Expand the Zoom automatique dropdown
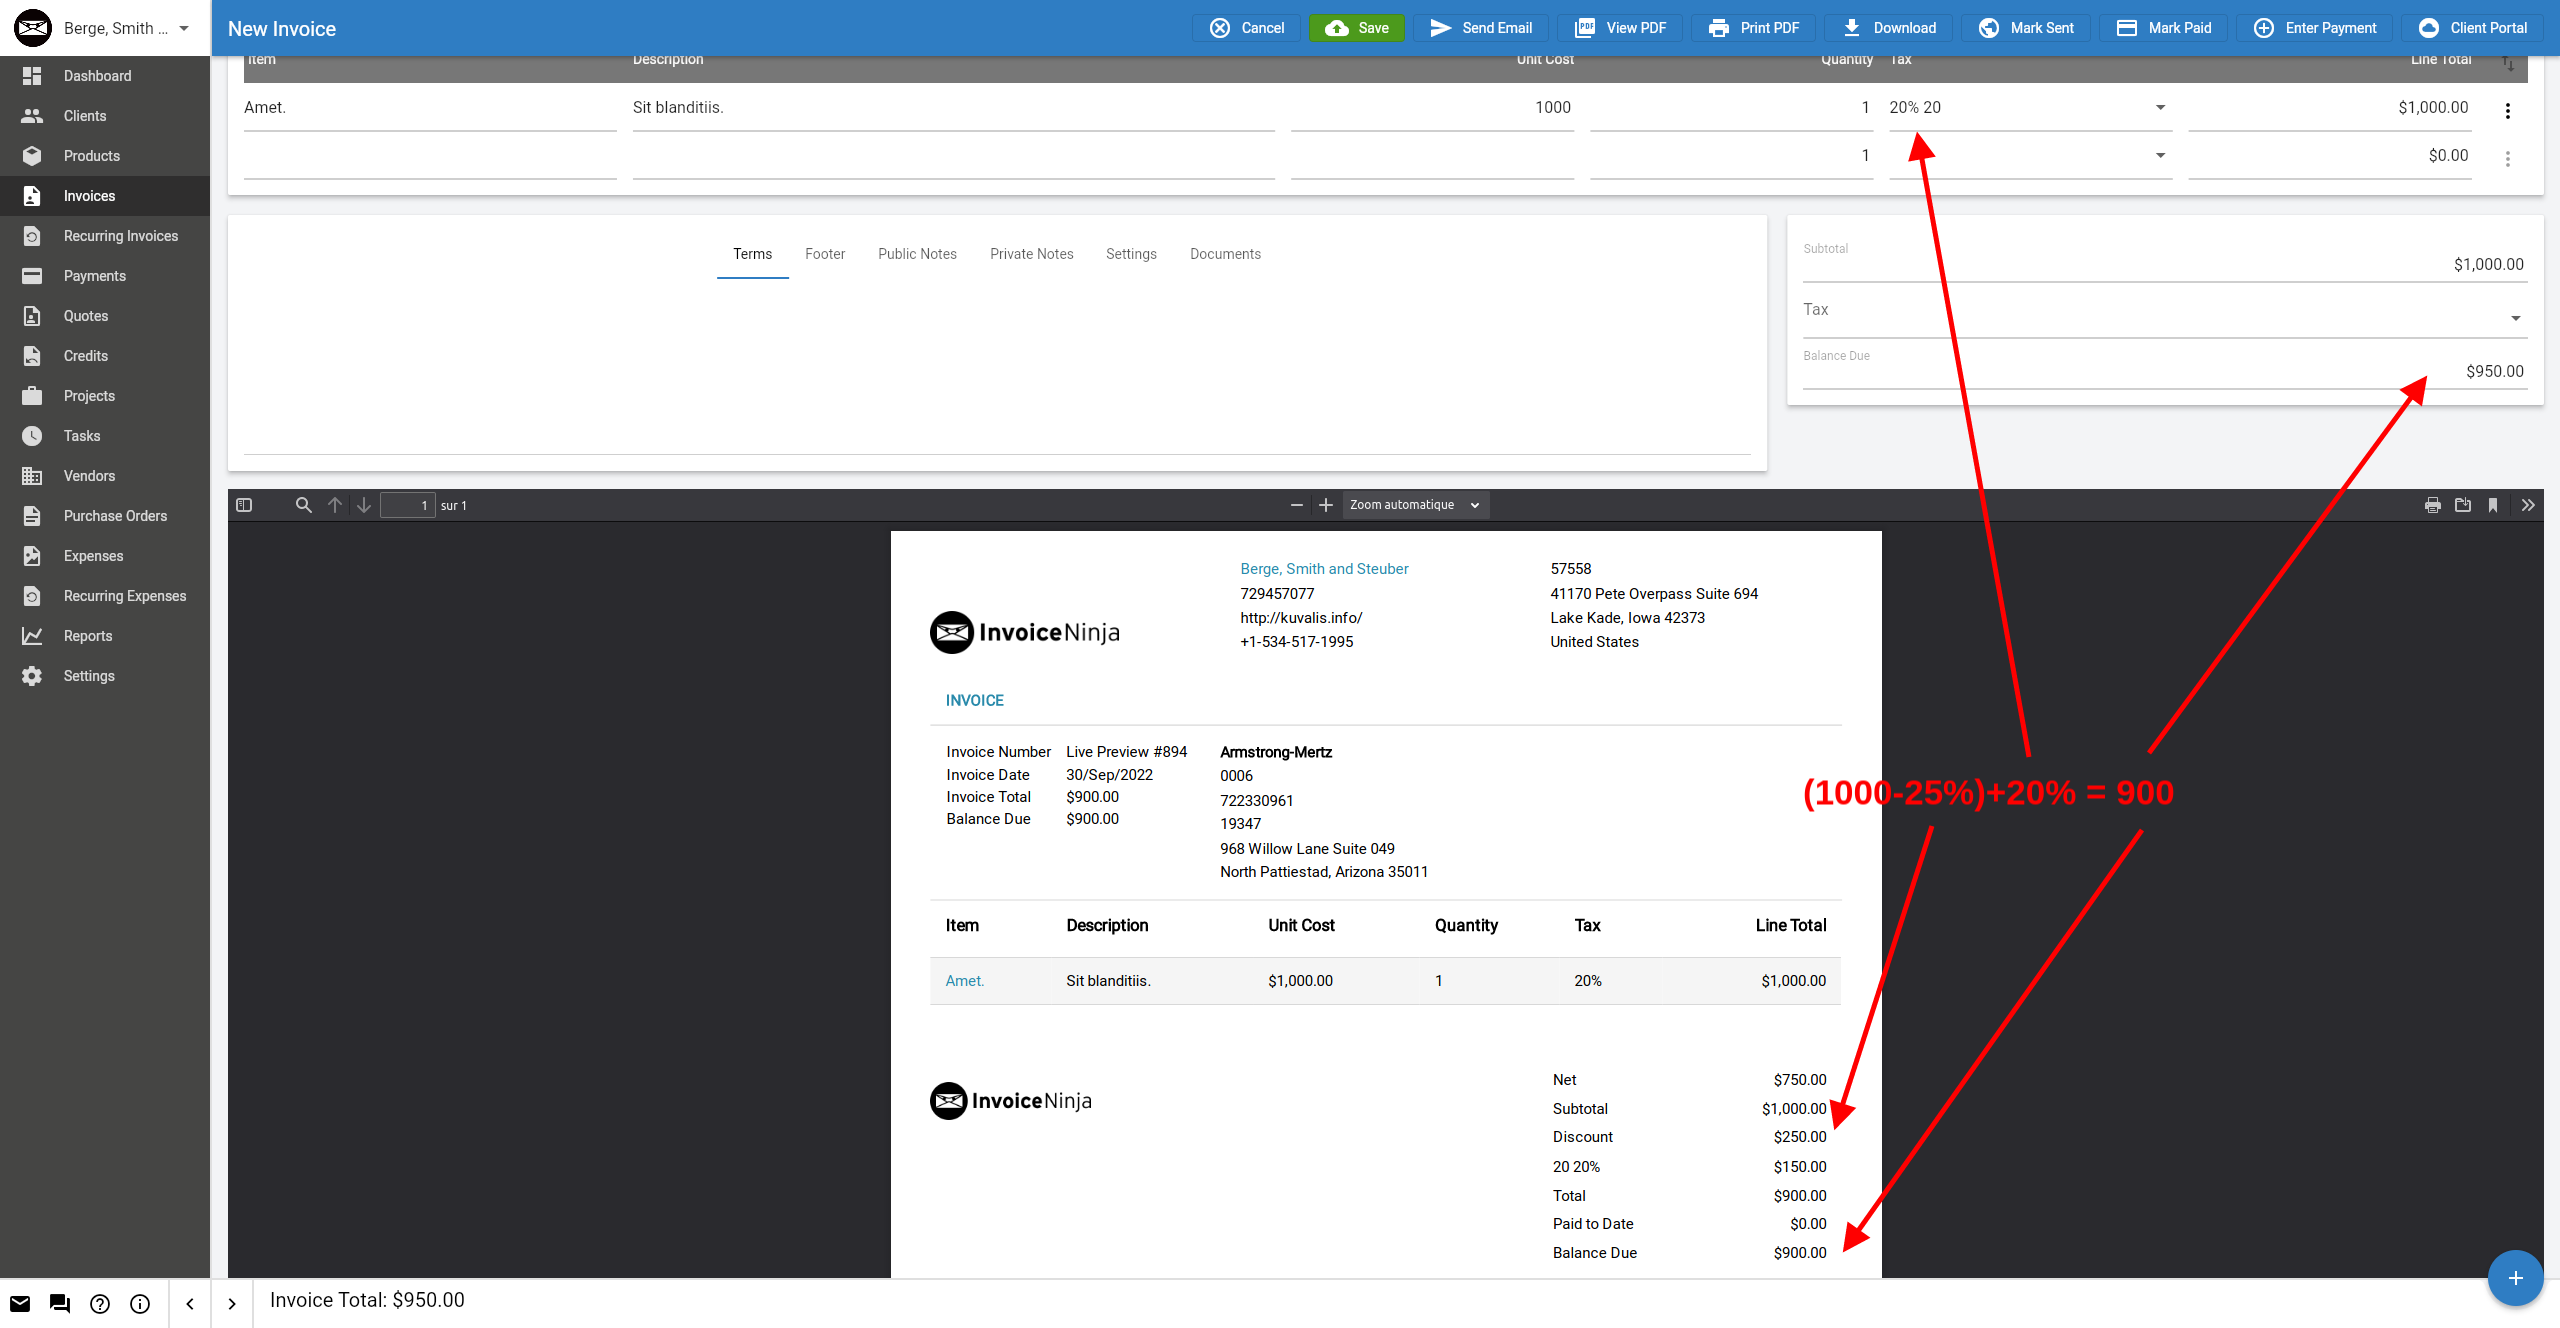 pyautogui.click(x=1414, y=505)
